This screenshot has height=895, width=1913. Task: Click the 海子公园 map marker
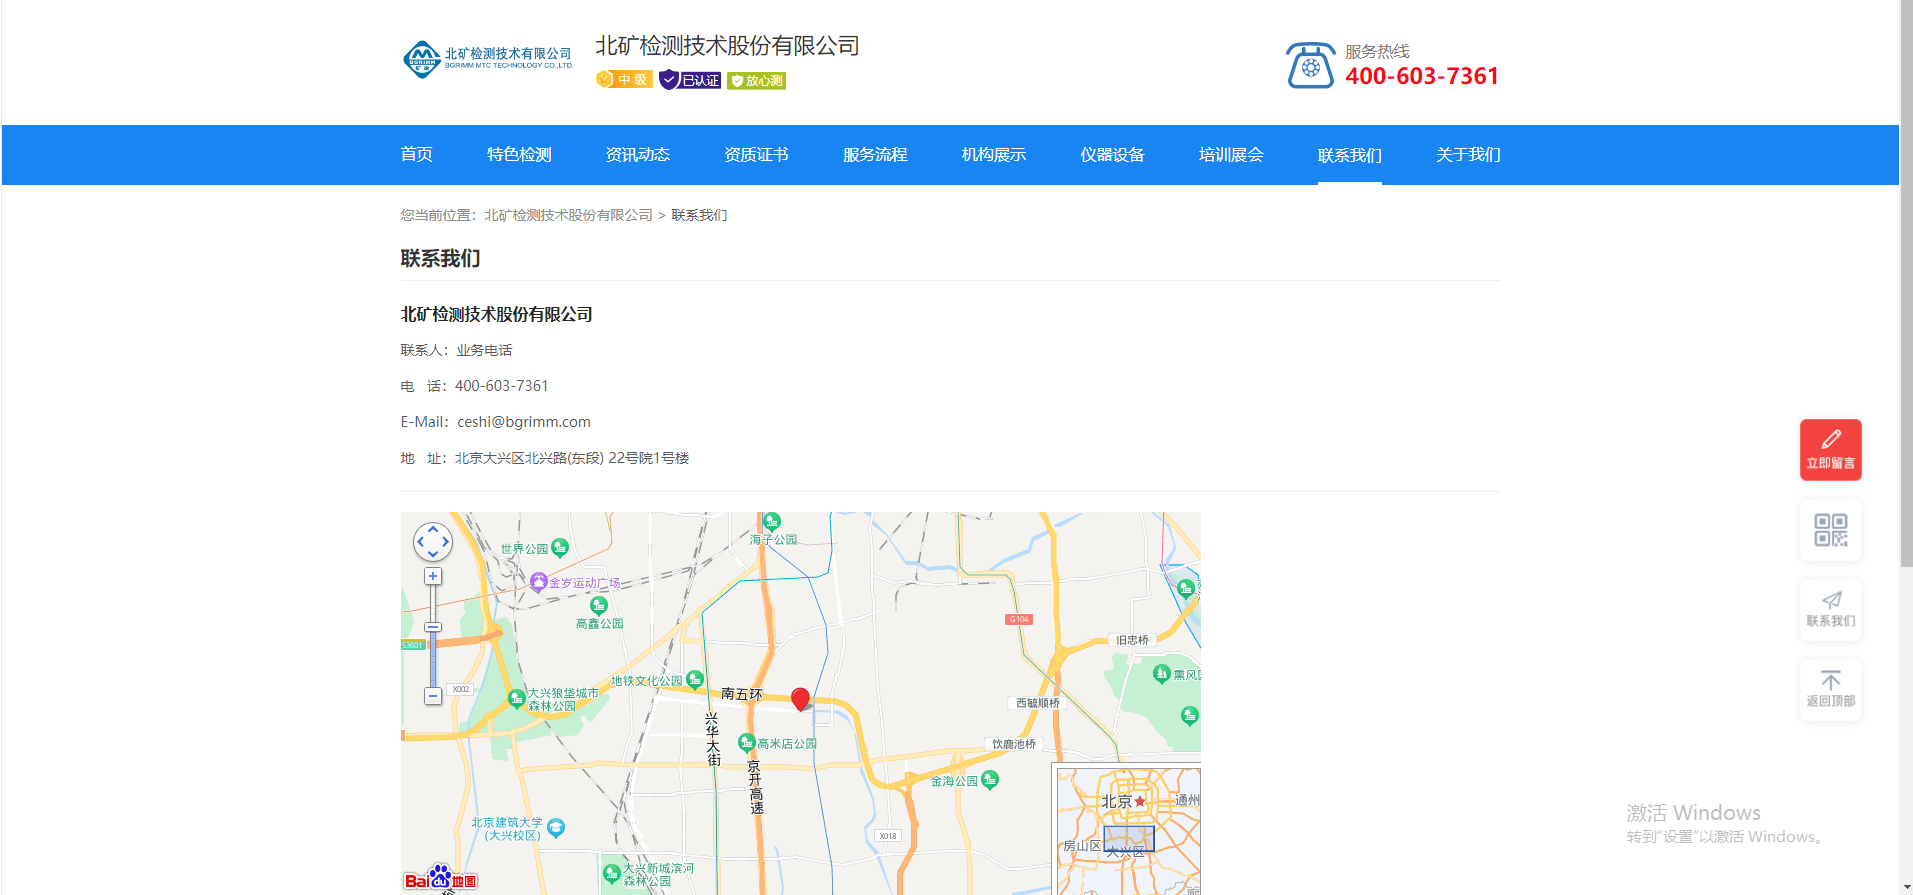771,522
